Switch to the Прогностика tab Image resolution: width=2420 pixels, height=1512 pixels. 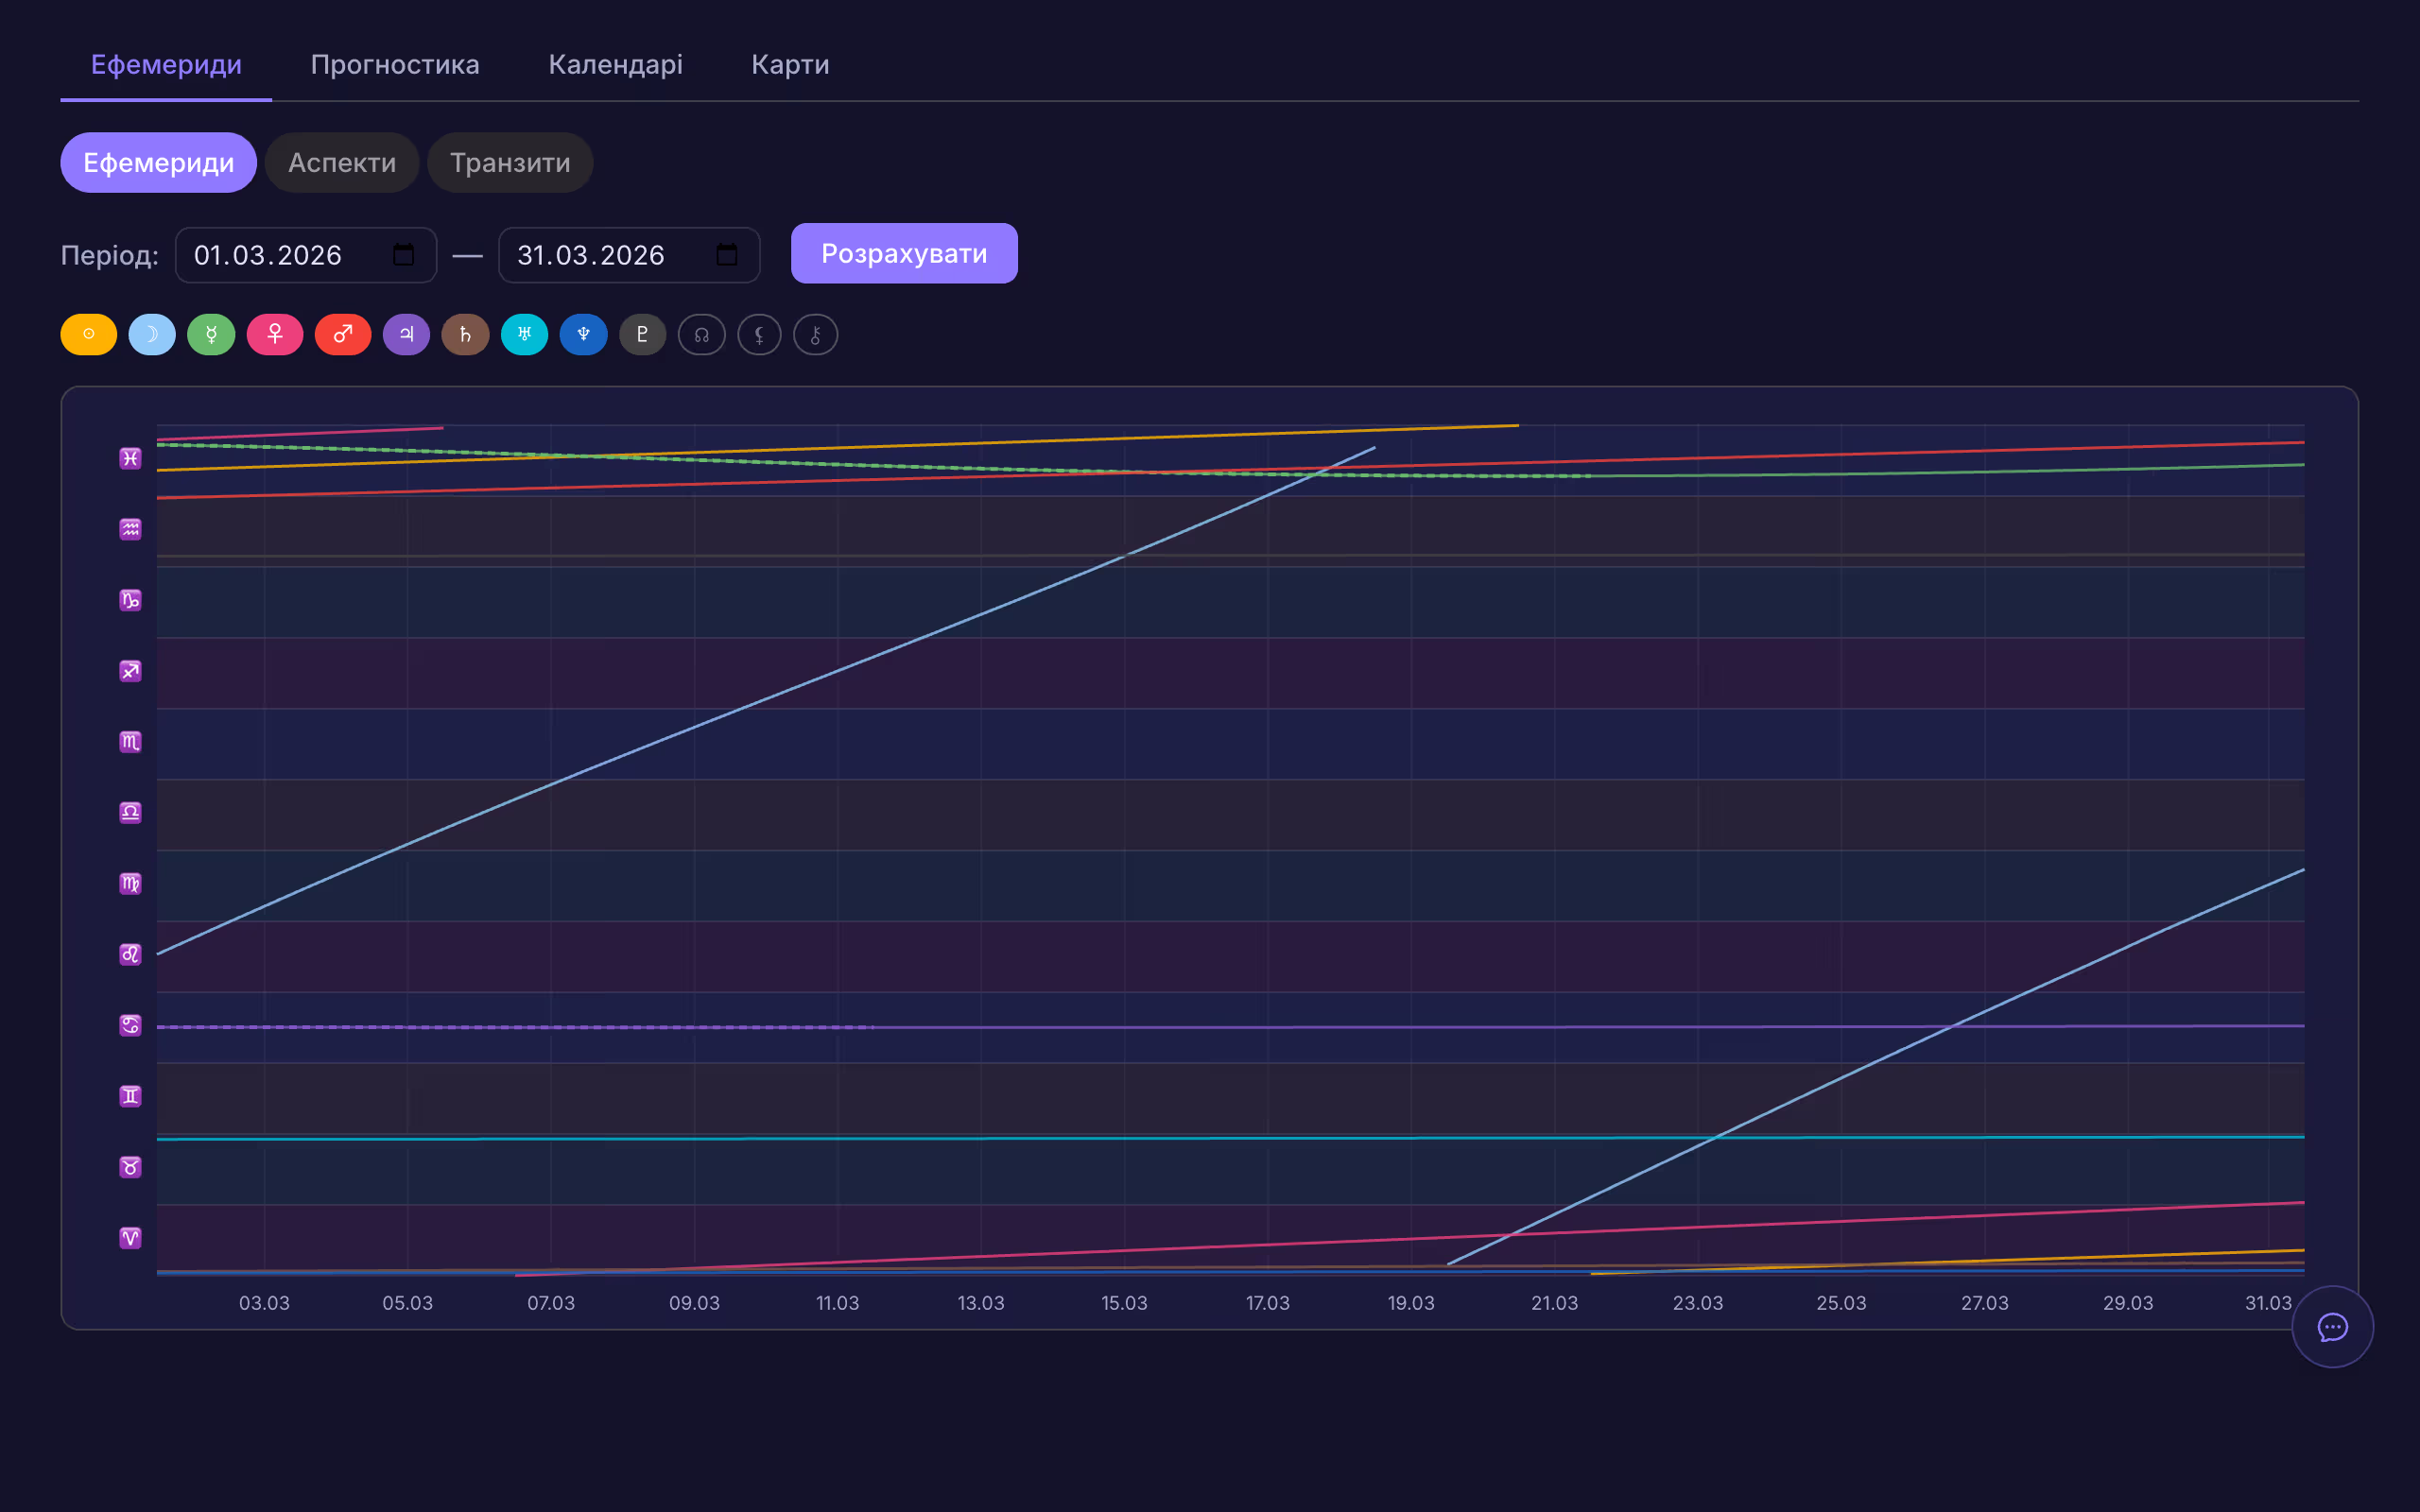click(x=395, y=65)
